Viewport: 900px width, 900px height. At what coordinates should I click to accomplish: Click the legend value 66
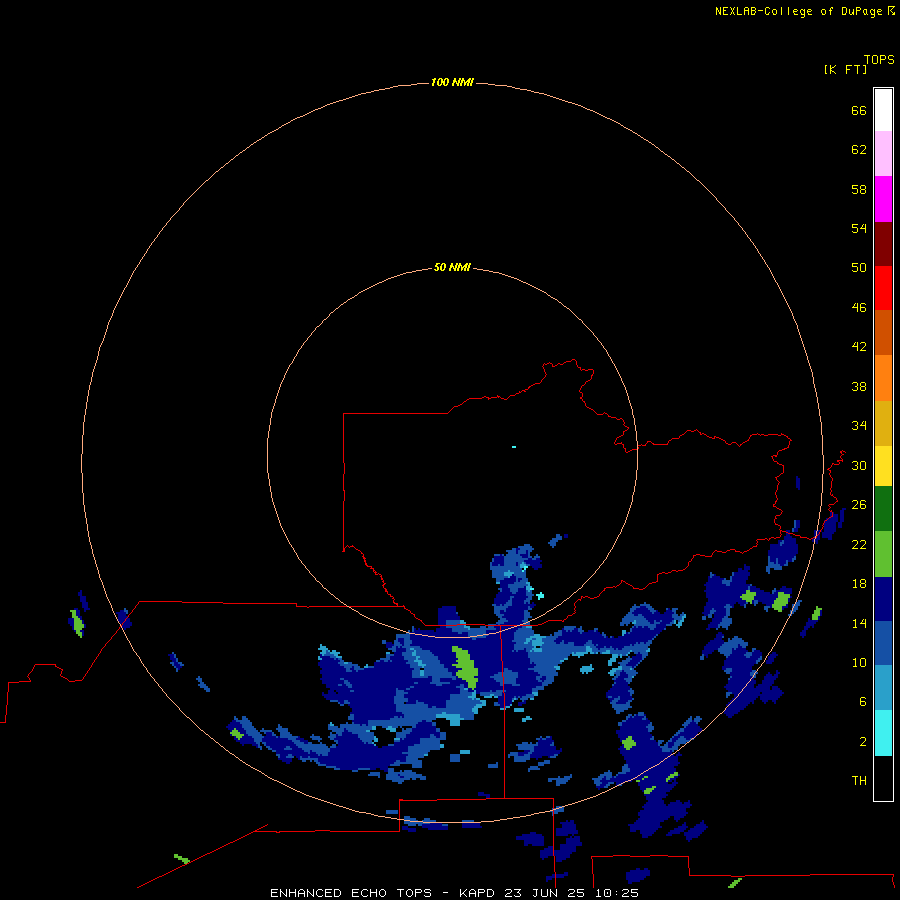pyautogui.click(x=859, y=111)
